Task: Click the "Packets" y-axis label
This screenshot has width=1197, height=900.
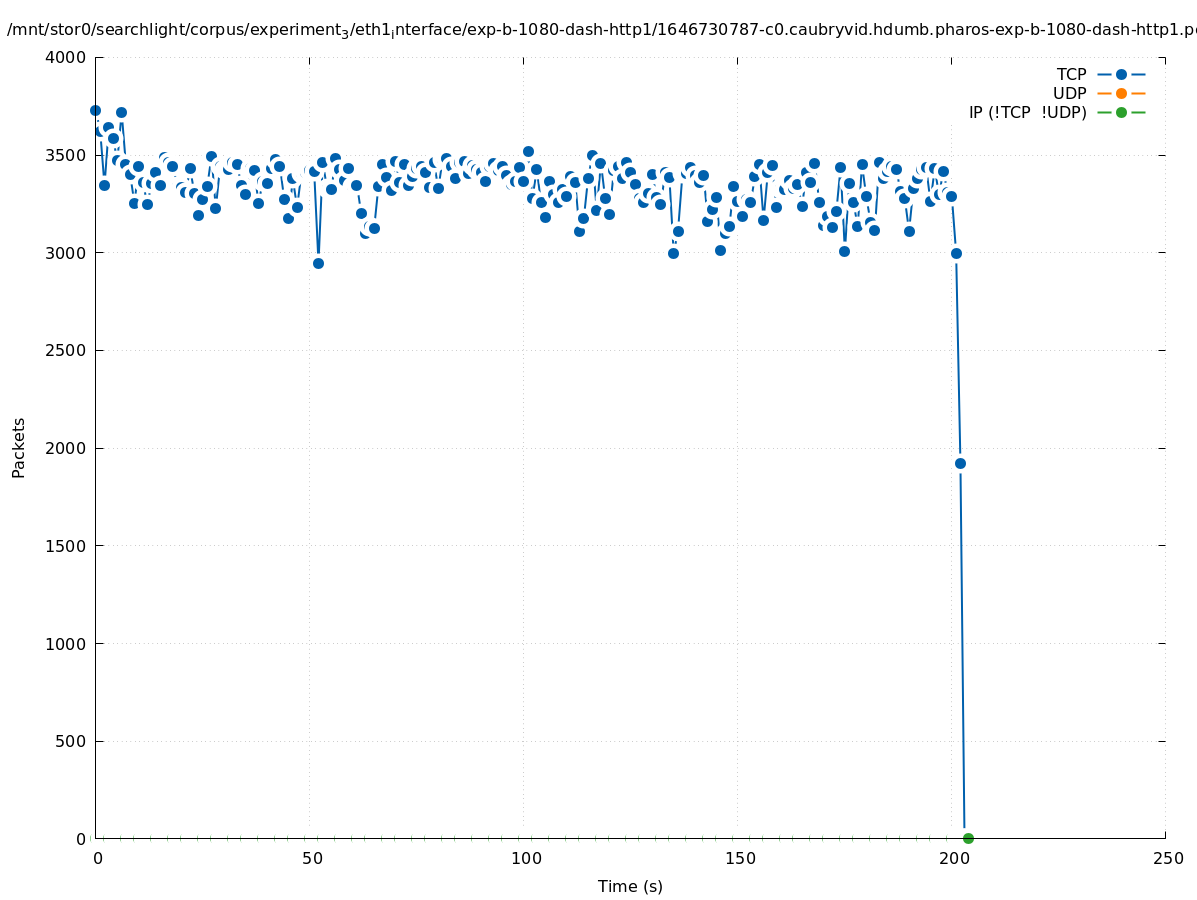Action: 19,448
